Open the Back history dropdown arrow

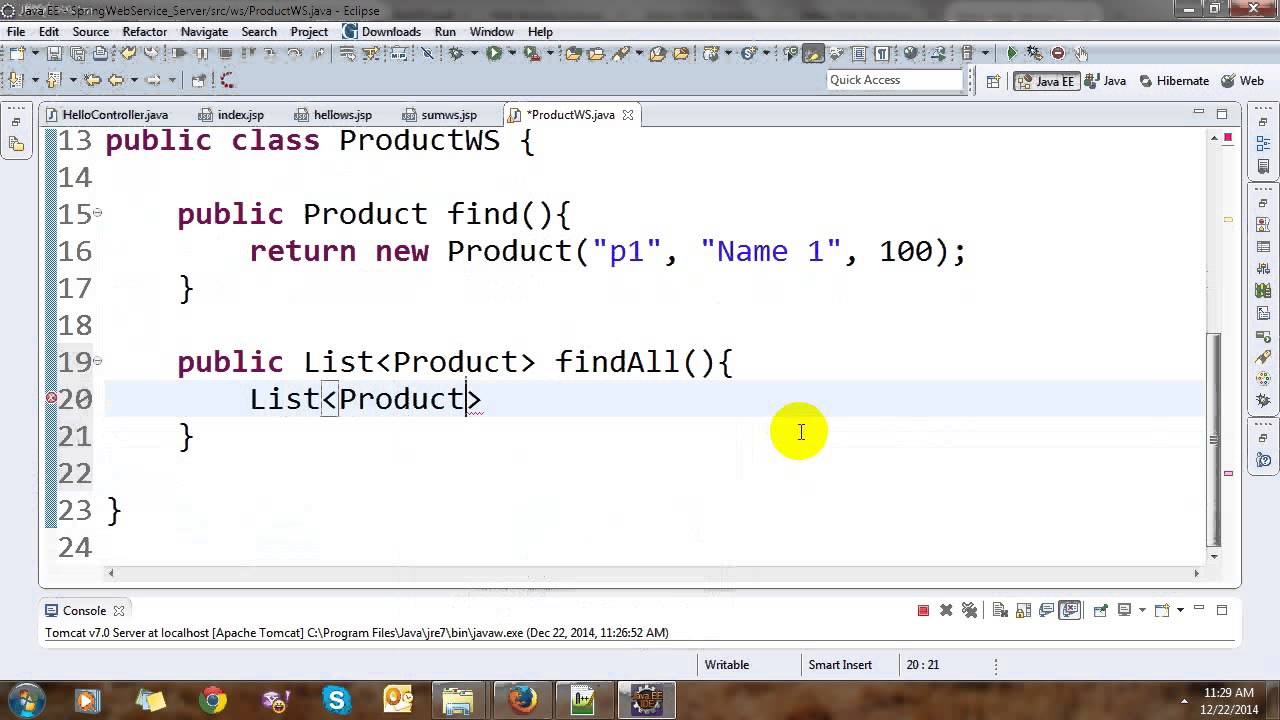(134, 80)
